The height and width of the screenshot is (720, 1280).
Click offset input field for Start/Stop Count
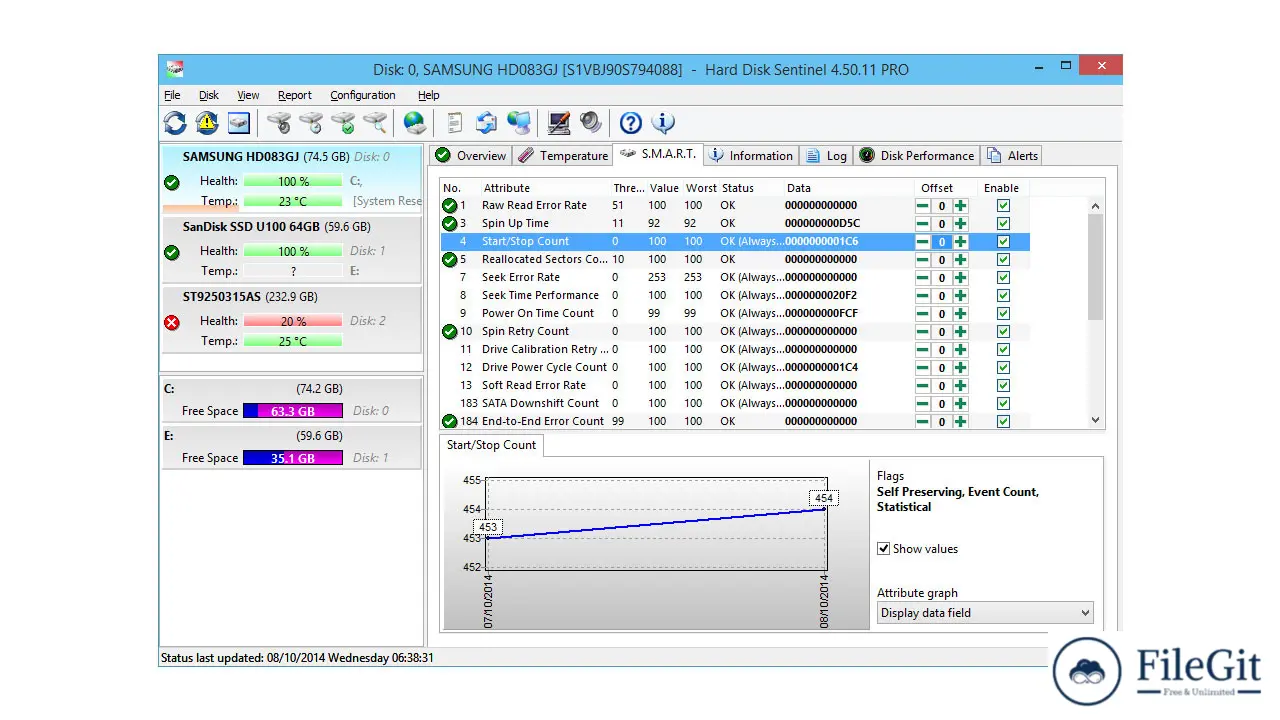coord(942,242)
